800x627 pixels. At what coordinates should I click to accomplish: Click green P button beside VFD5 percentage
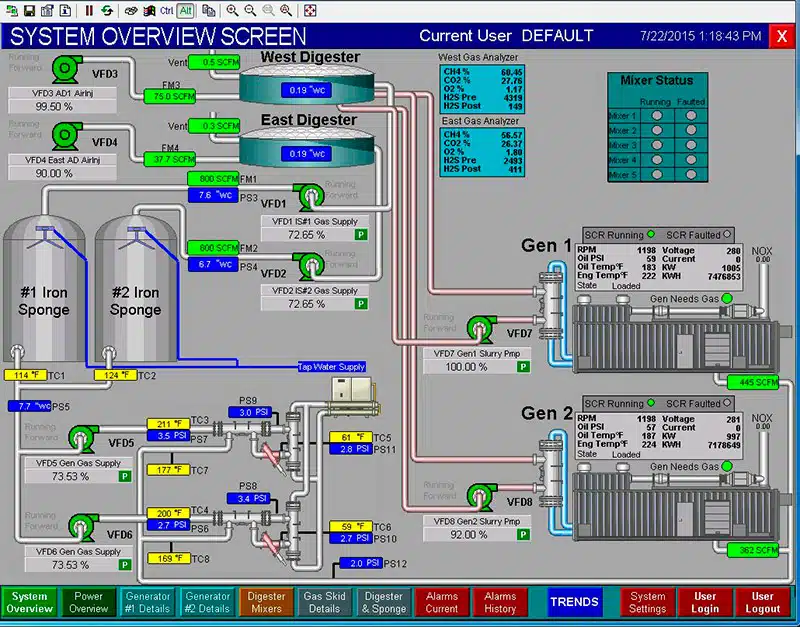[125, 477]
